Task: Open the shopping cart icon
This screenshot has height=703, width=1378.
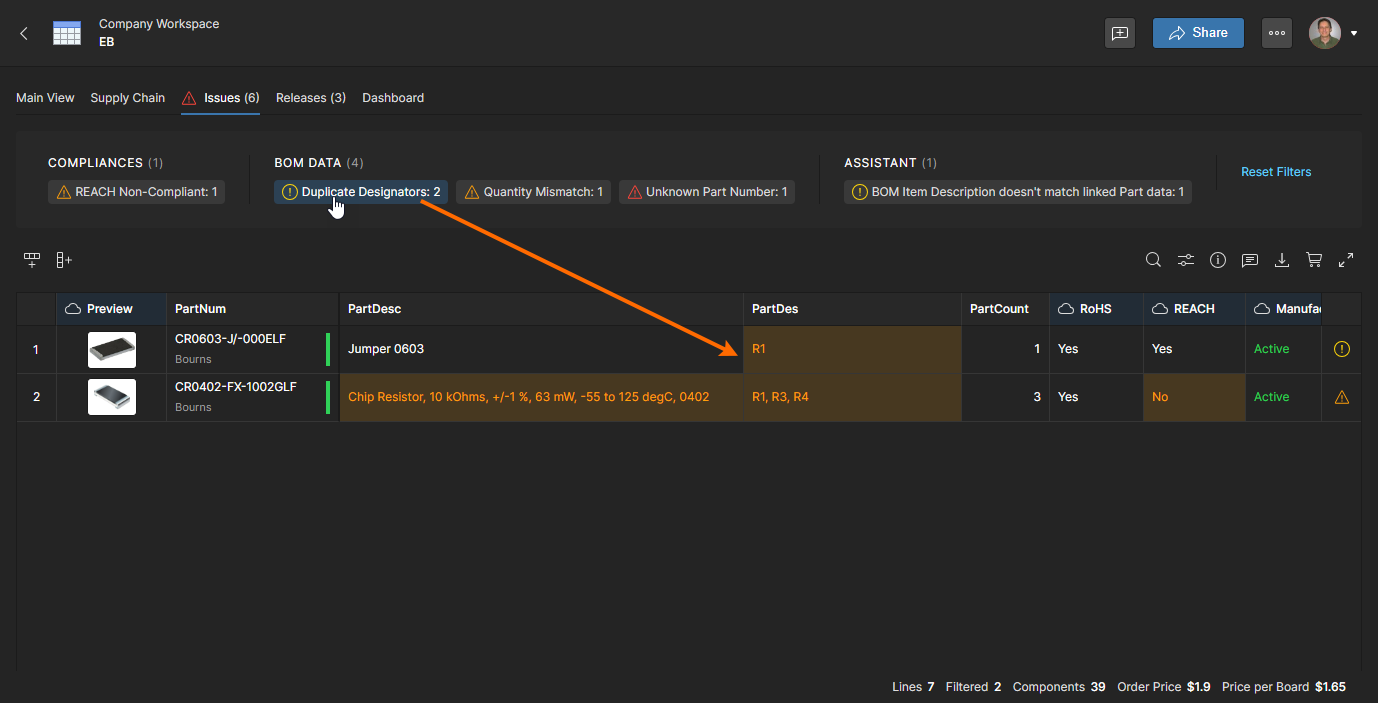Action: (1314, 260)
